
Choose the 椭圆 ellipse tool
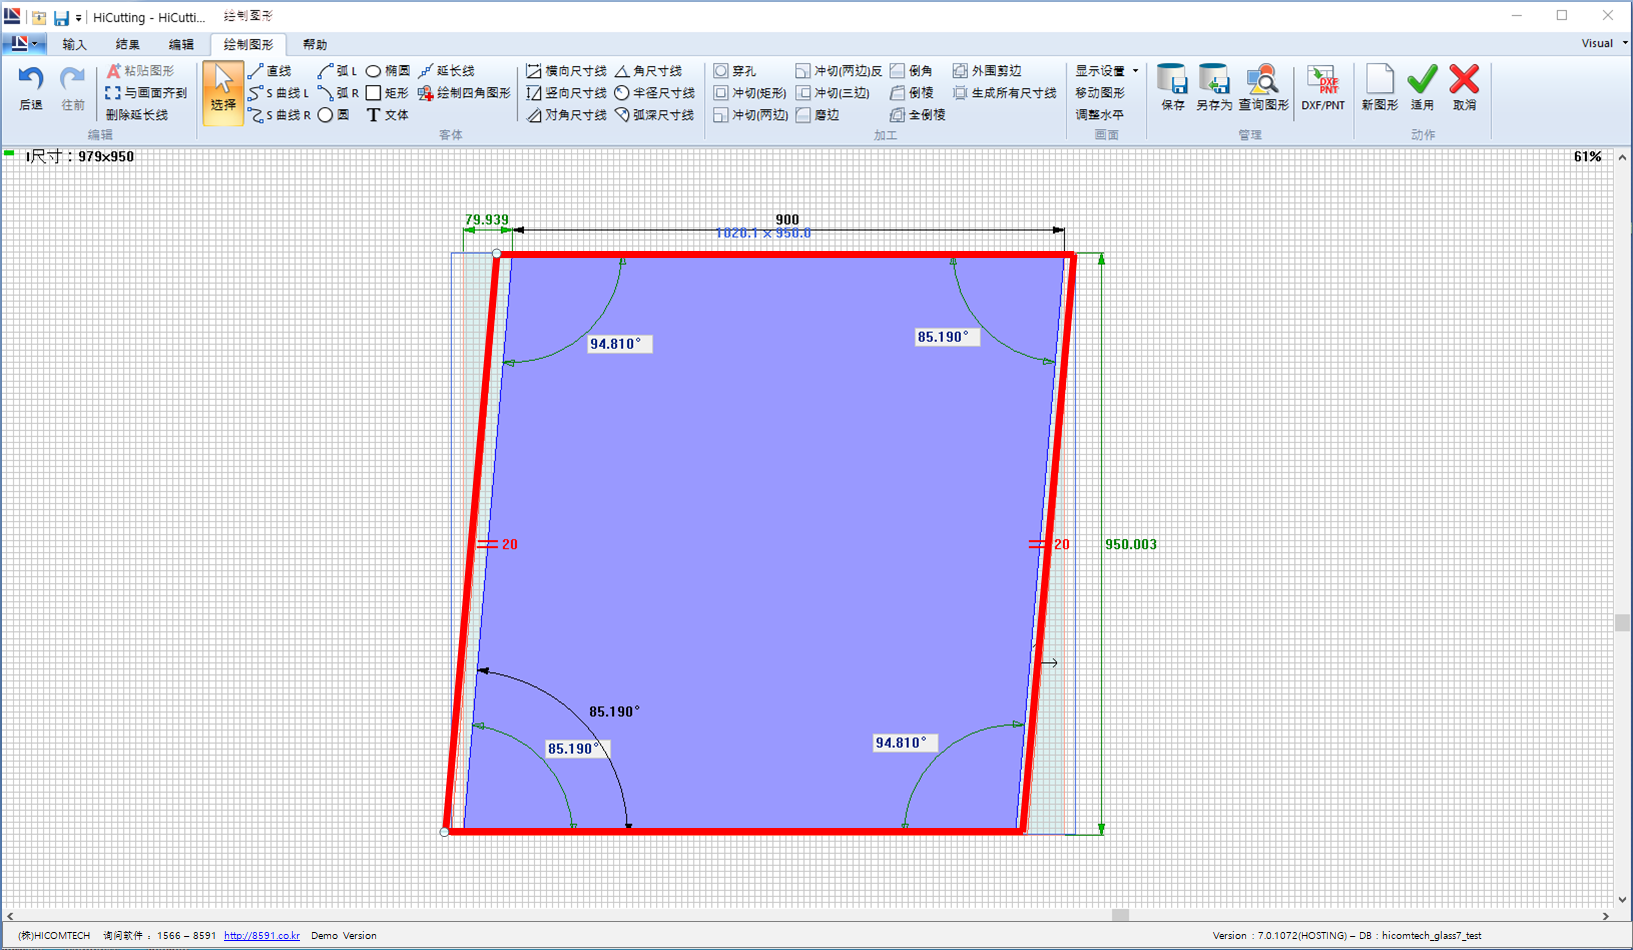coord(388,71)
